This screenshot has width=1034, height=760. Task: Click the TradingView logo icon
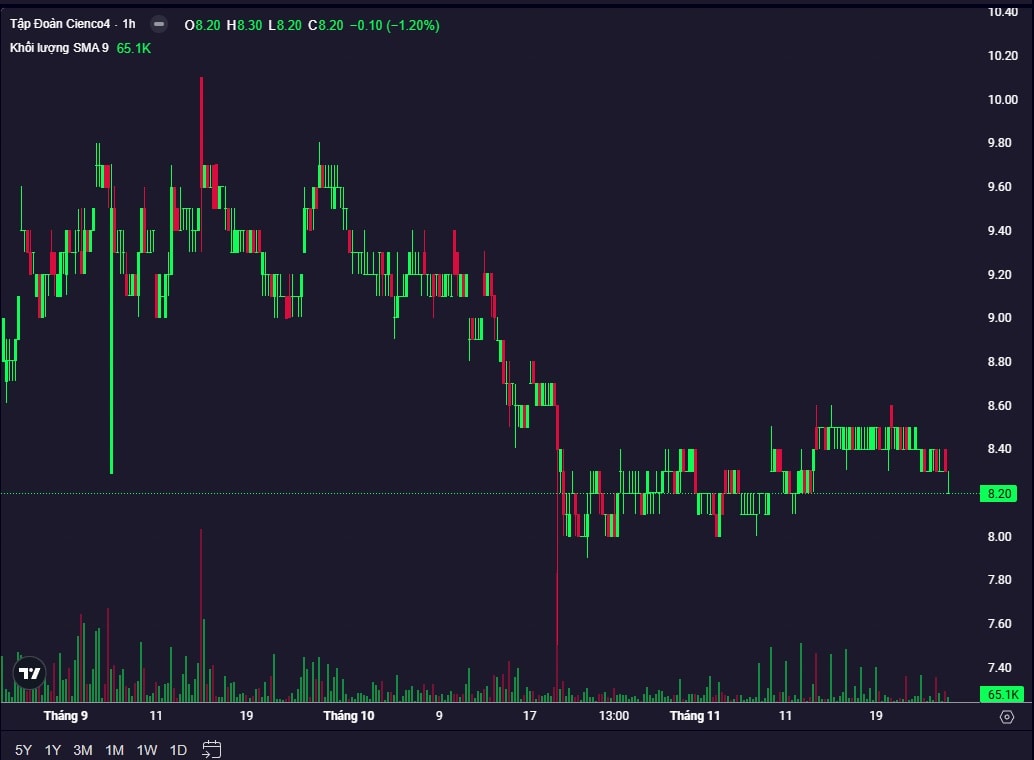[30, 674]
